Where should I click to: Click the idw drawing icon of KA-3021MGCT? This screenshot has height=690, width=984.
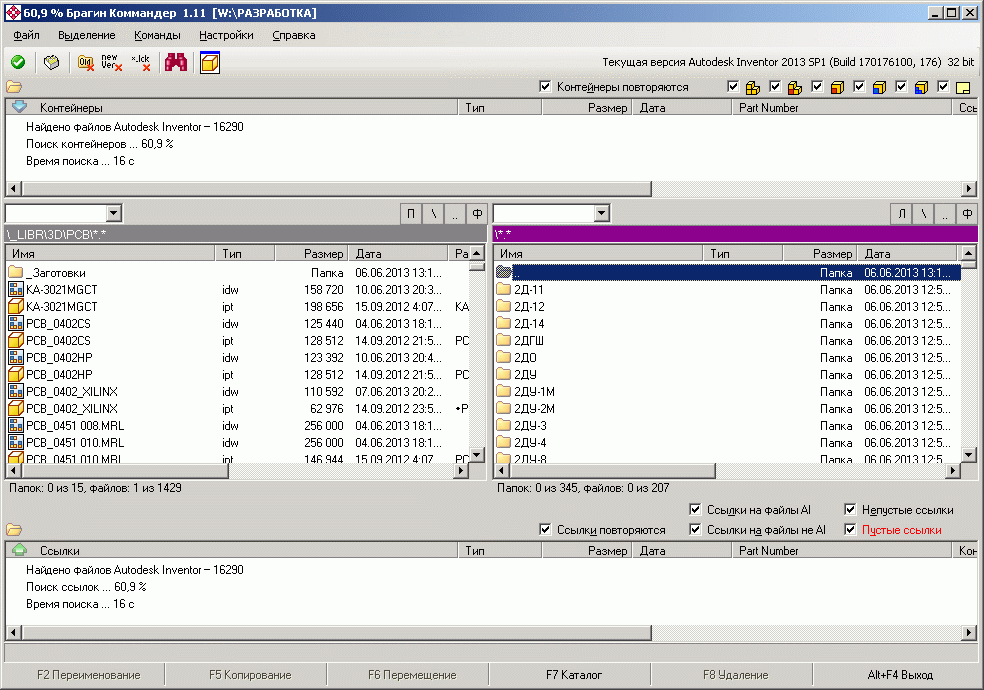click(16, 289)
